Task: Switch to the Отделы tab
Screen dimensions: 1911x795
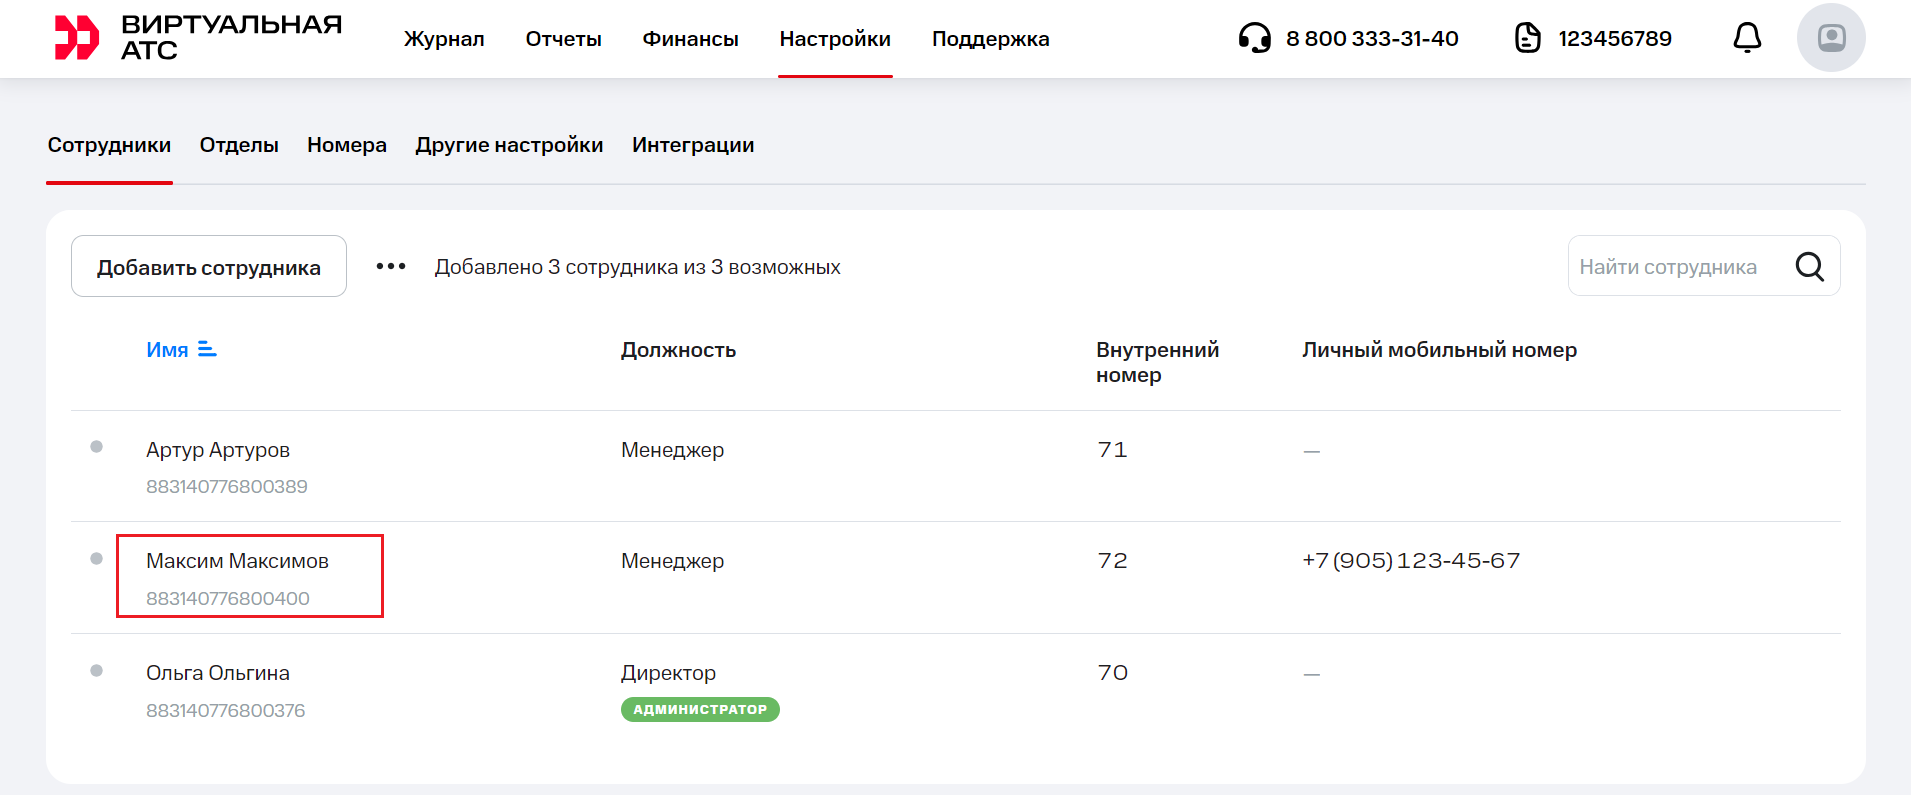Action: (x=239, y=145)
